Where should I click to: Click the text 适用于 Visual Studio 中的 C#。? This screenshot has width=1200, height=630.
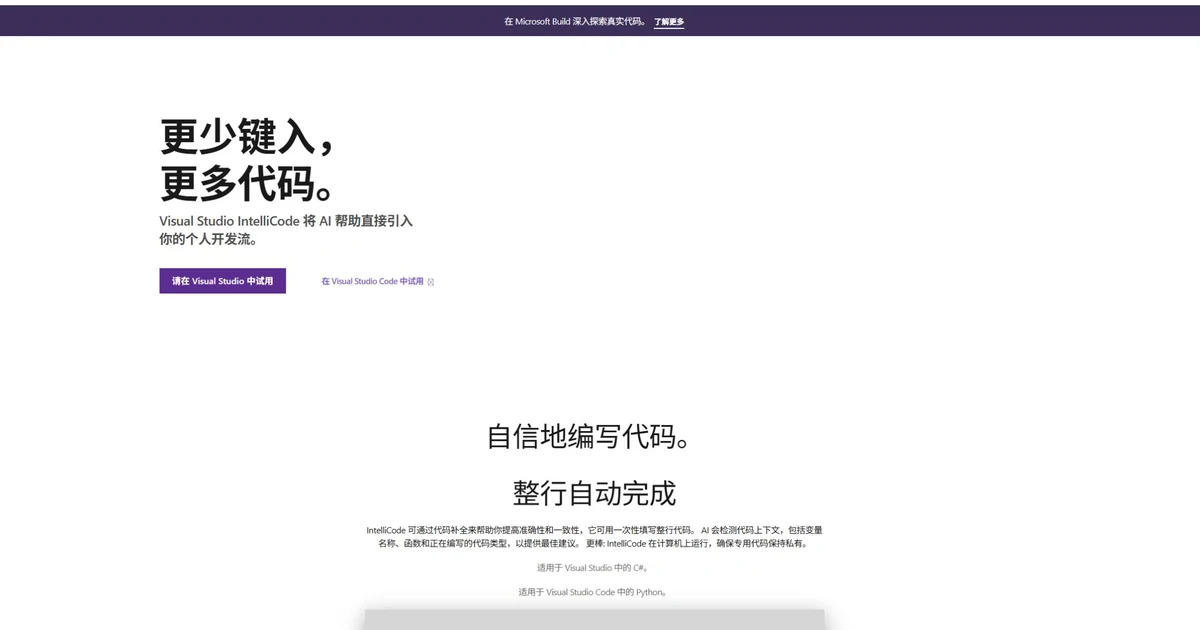pos(593,568)
